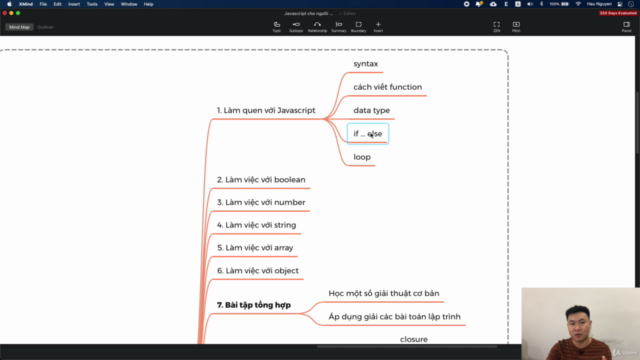
Task: Select the Relationship tool
Action: coord(317,27)
